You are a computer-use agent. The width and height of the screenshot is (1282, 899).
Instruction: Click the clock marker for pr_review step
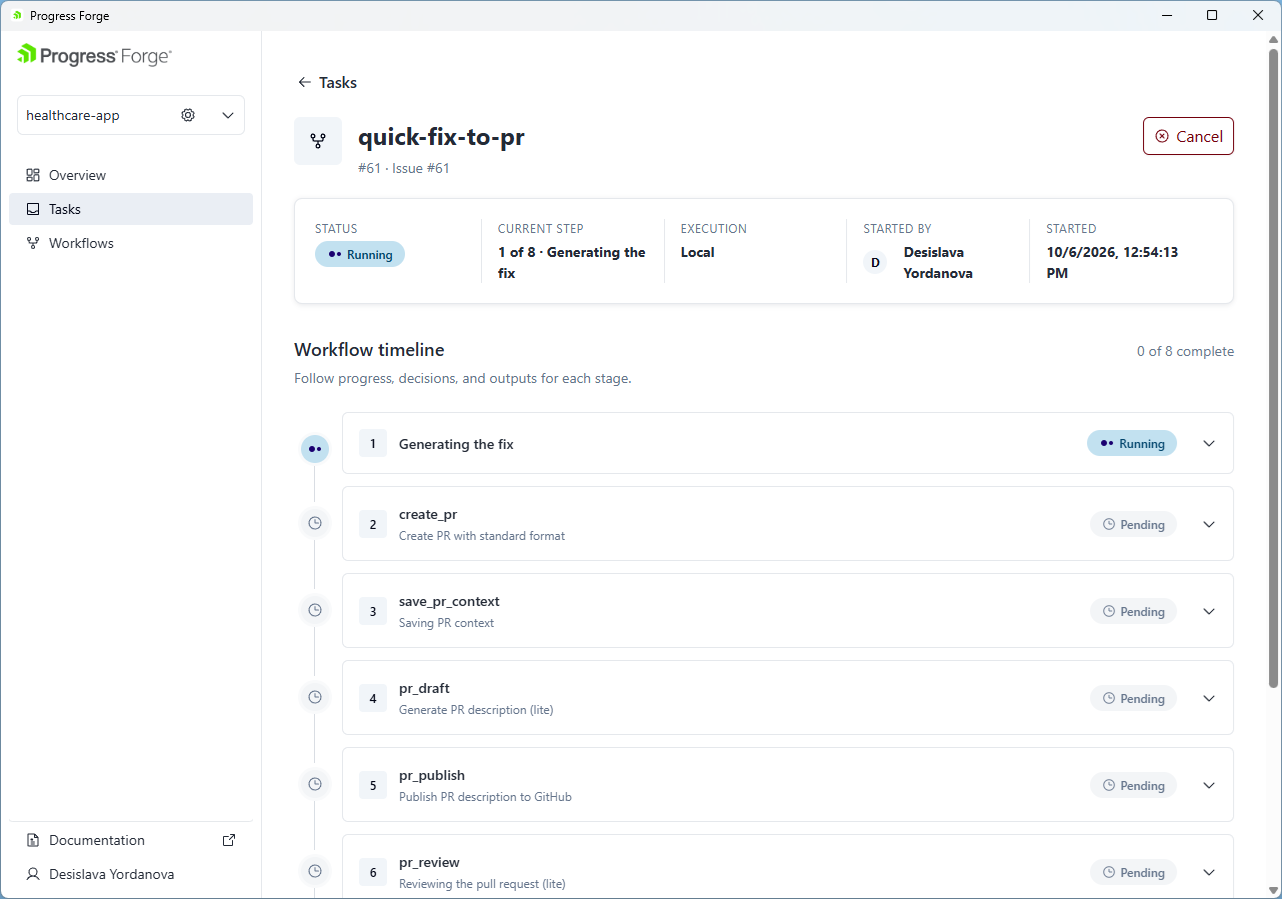coord(315,871)
